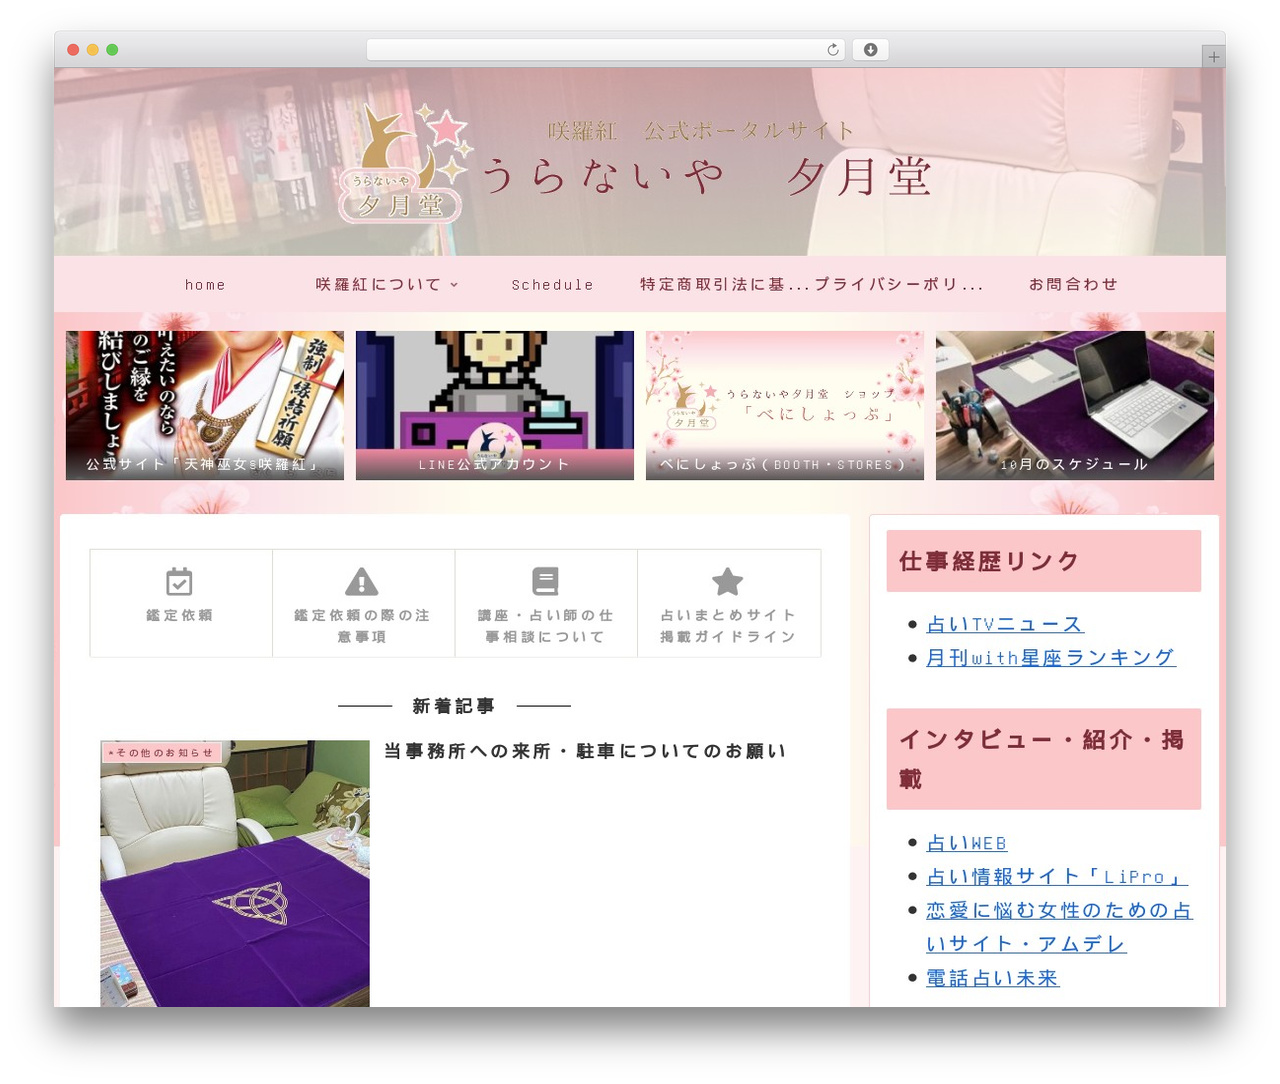Open the 恋愛に悩む女性のための占いサイト・アムデレ link

coord(1059,927)
